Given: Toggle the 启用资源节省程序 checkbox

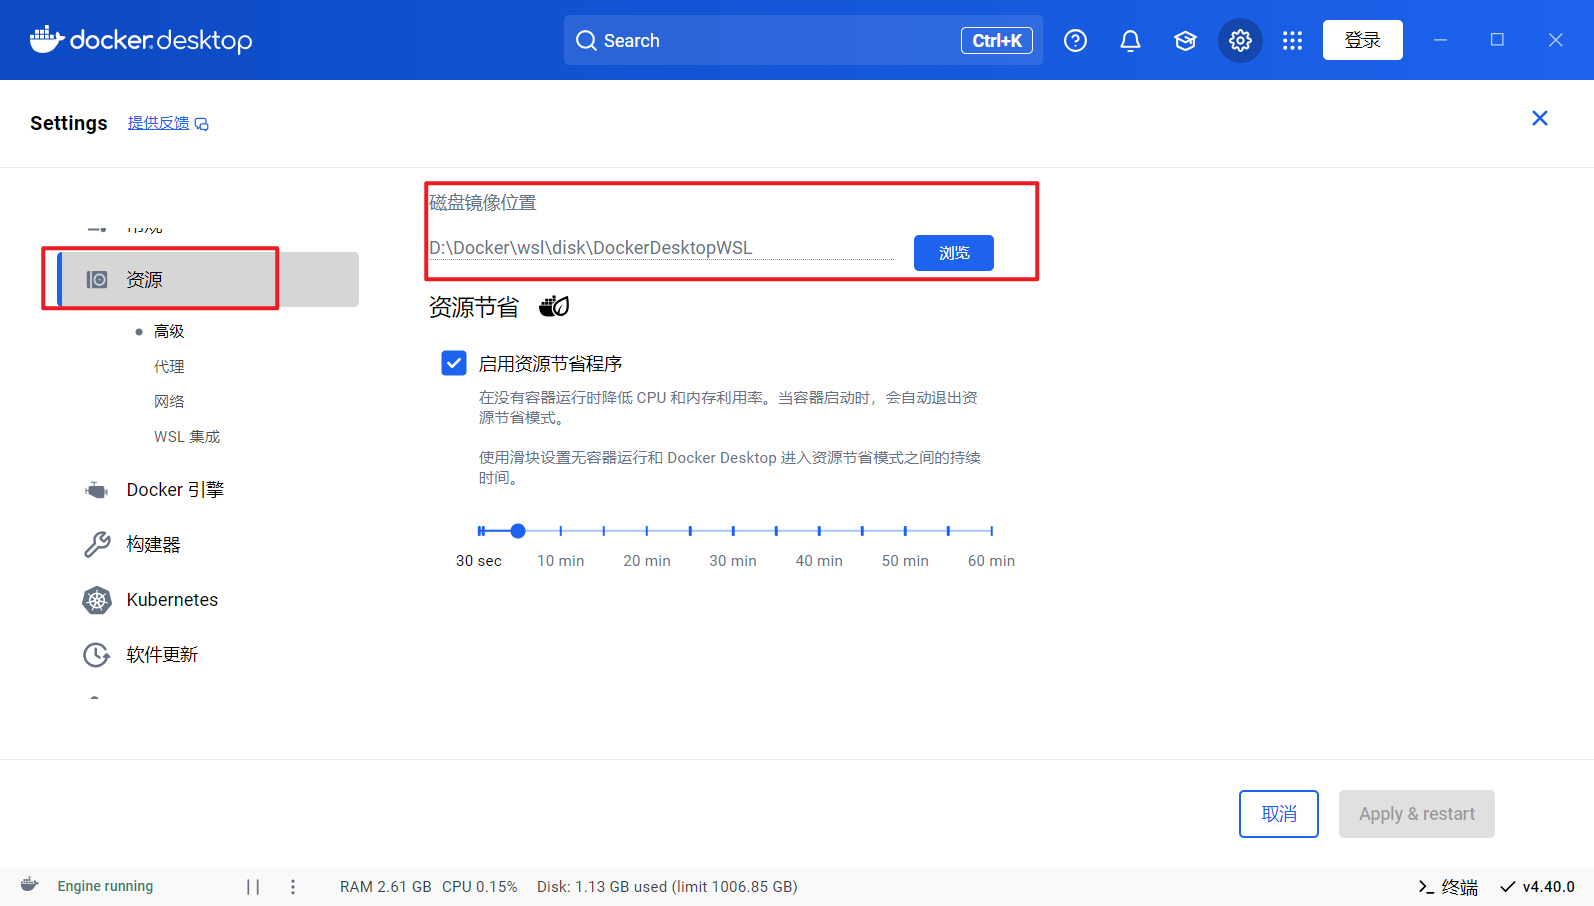Looking at the screenshot, I should [454, 362].
